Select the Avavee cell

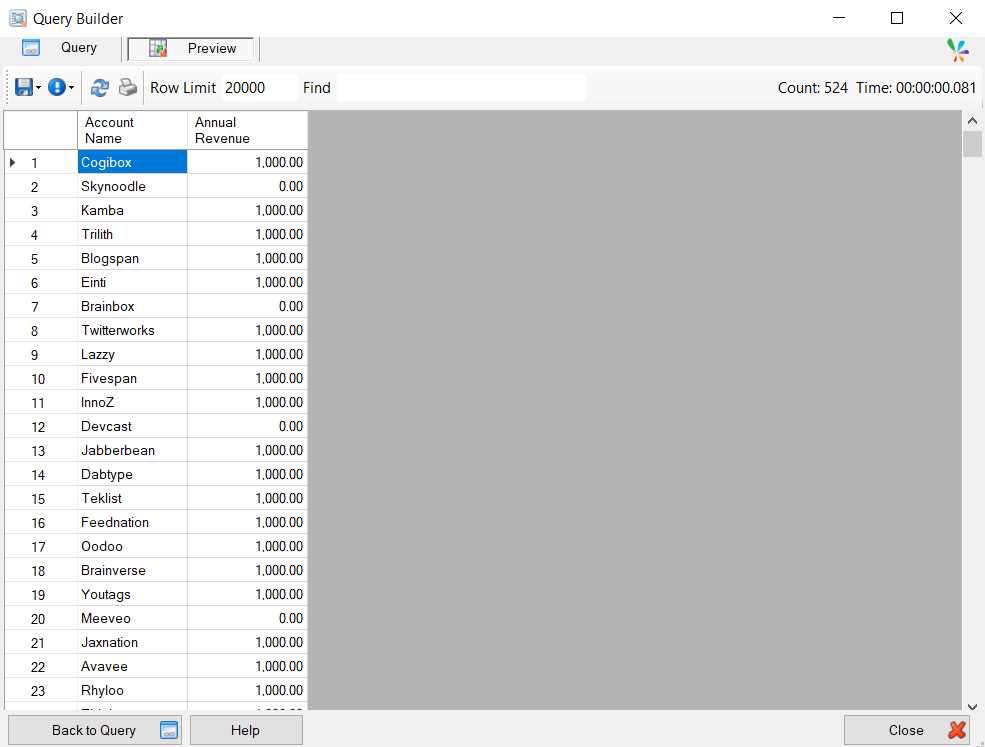pos(133,666)
